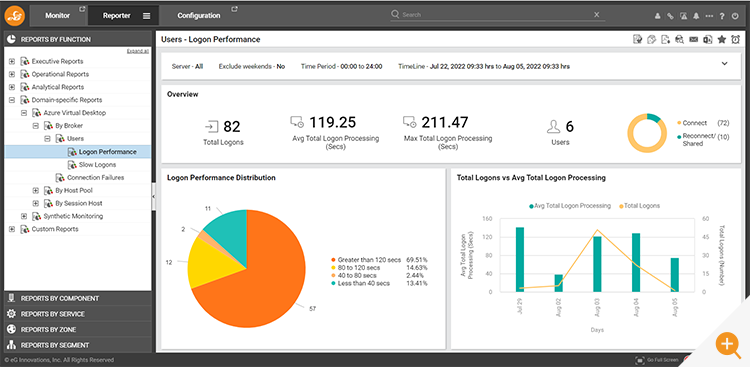Viewport: 750px width, 367px height.
Task: Open the alerts bell icon in header
Action: 696,16
